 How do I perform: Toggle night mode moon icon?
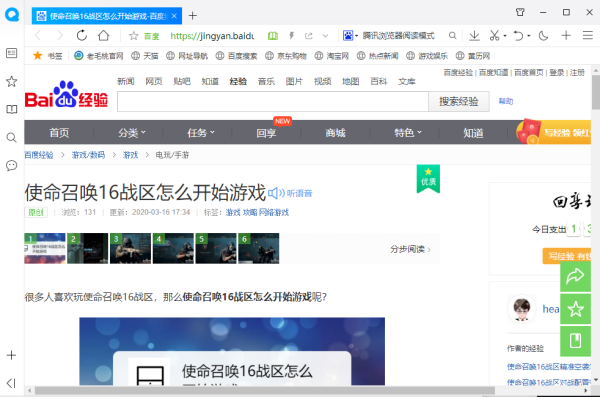click(543, 36)
